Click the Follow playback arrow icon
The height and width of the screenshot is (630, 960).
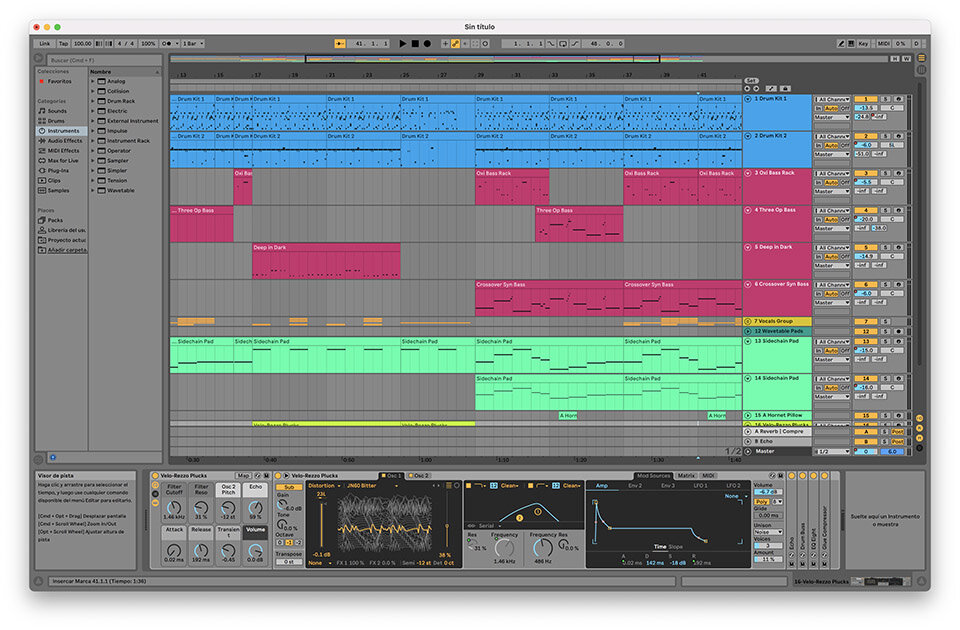coord(340,44)
